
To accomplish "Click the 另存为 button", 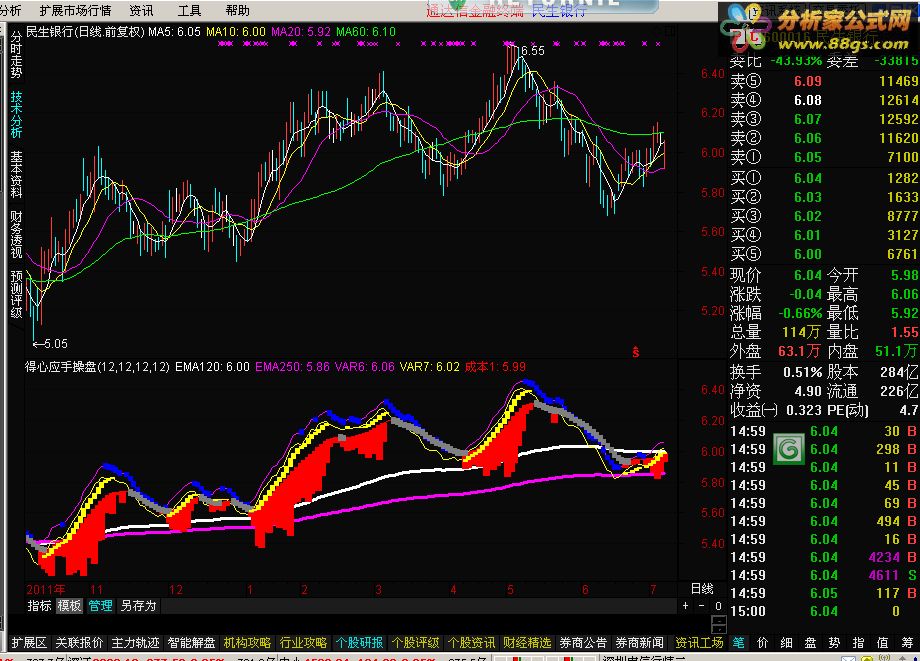I will point(138,606).
